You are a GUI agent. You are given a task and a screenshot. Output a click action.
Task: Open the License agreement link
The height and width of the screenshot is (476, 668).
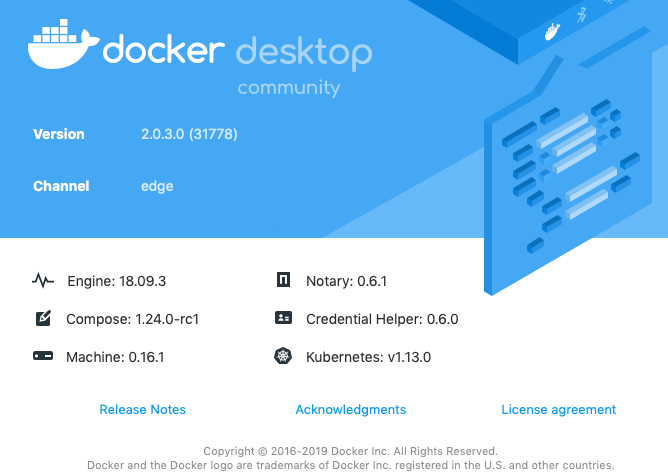click(x=559, y=410)
